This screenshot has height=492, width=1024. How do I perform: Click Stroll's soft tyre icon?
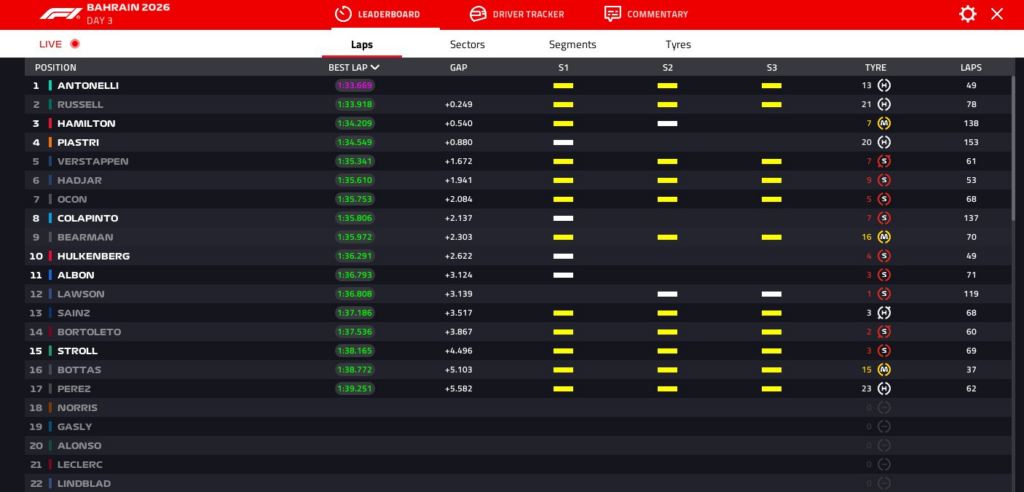tap(884, 351)
